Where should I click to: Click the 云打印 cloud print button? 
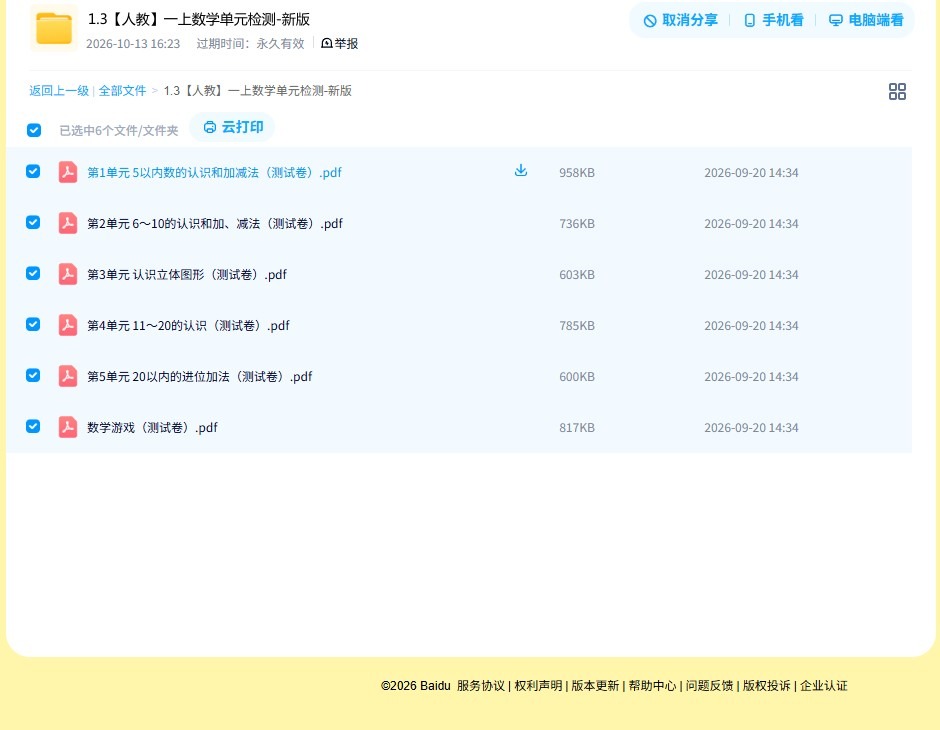pos(233,127)
